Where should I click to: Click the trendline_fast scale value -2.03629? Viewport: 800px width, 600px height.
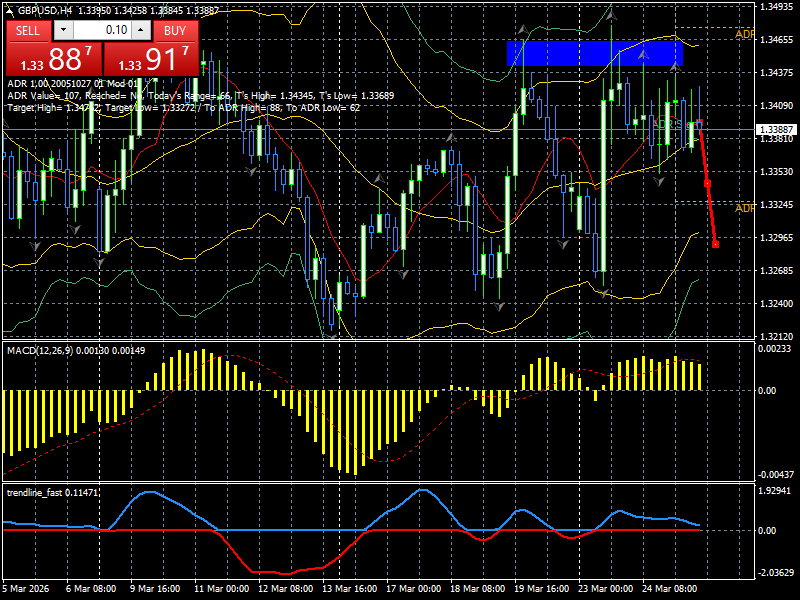[774, 573]
